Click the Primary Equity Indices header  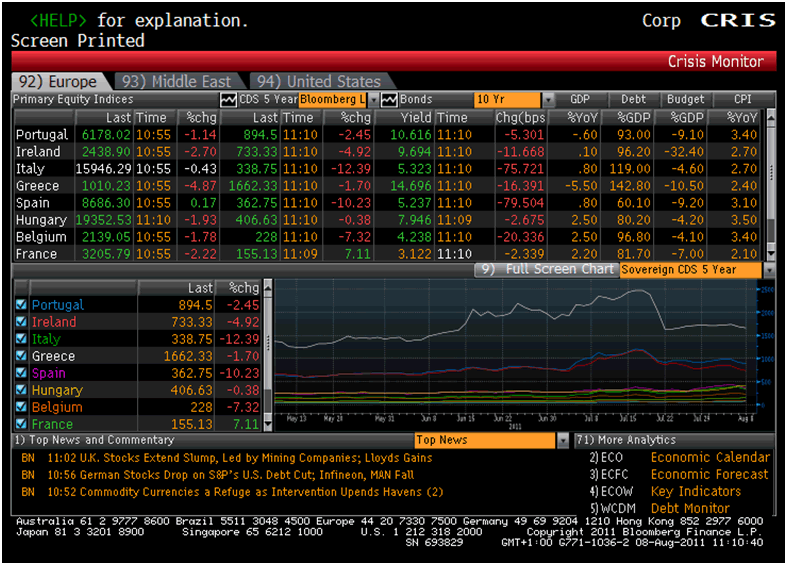click(73, 99)
